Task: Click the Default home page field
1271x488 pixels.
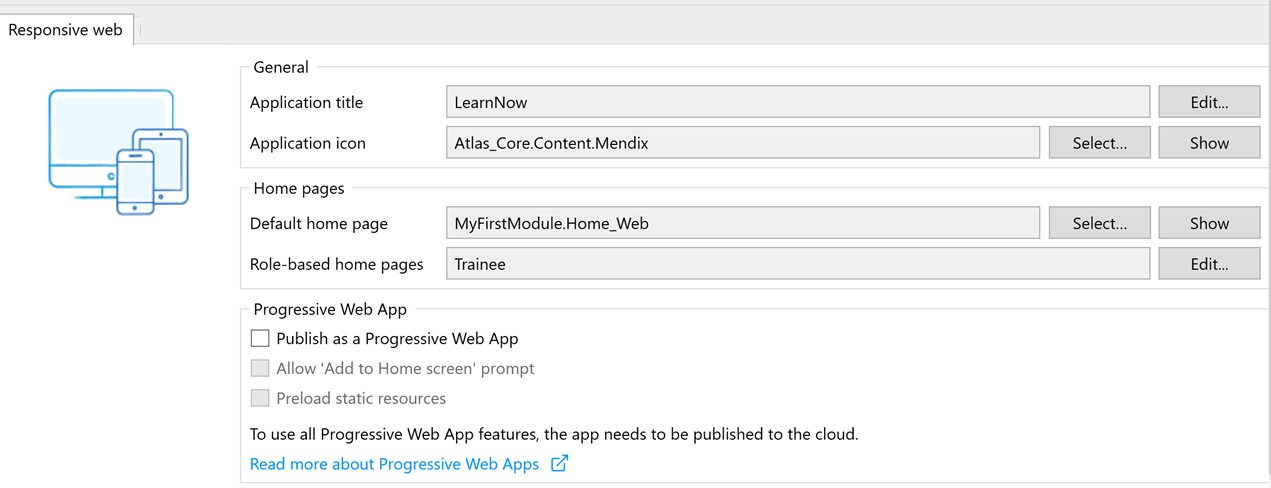Action: point(742,224)
